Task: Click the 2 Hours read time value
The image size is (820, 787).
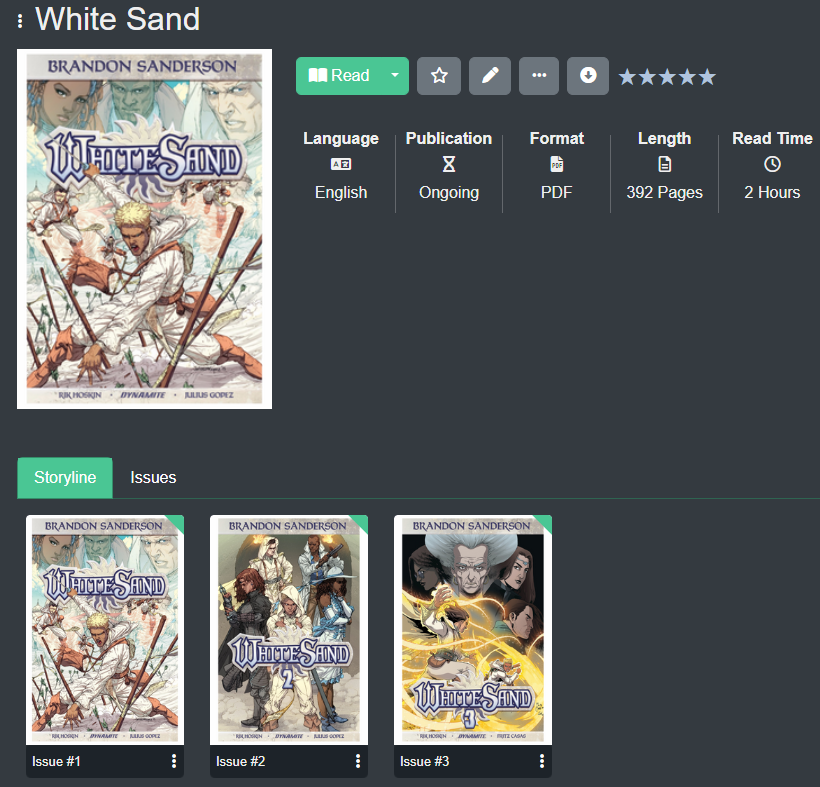Action: click(772, 192)
